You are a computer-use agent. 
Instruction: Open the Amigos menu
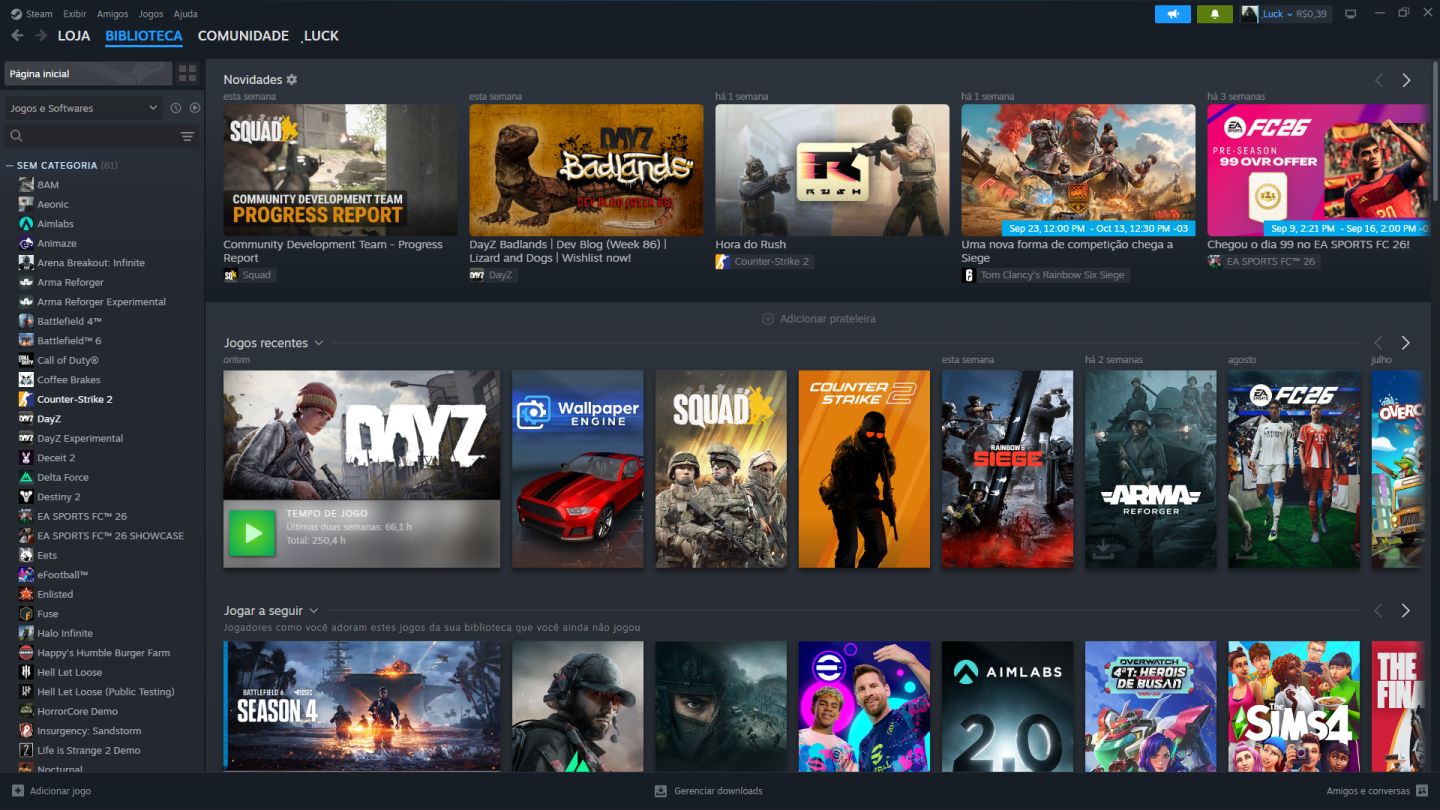pyautogui.click(x=113, y=14)
